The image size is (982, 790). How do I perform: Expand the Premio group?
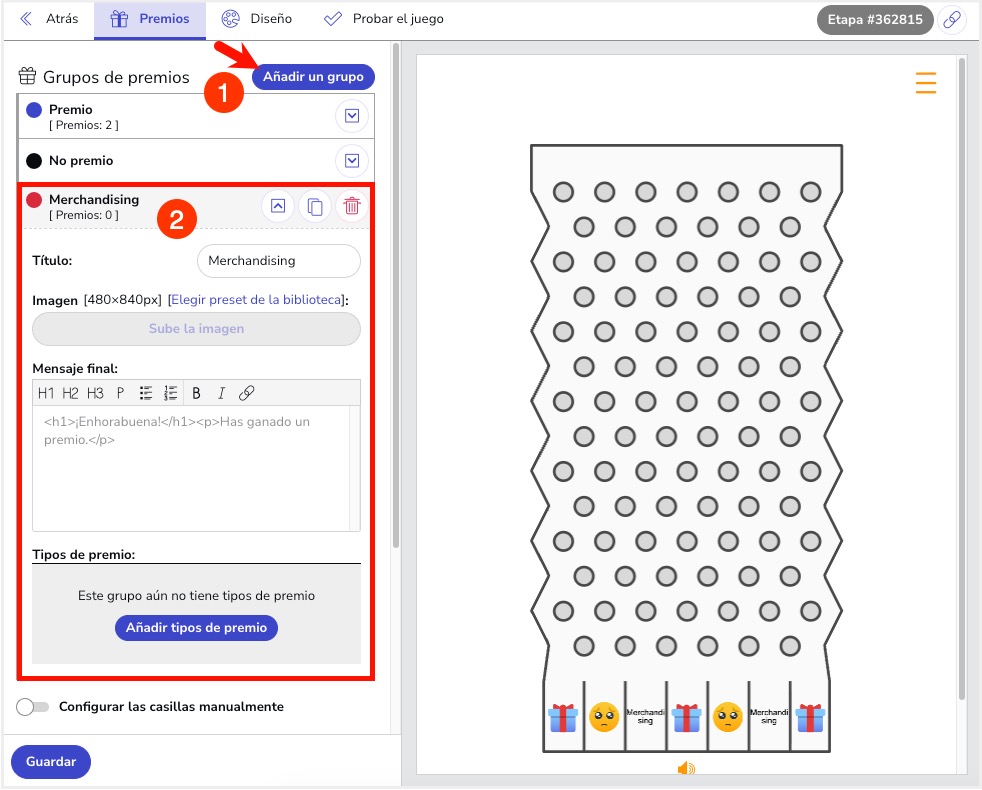pyautogui.click(x=351, y=117)
